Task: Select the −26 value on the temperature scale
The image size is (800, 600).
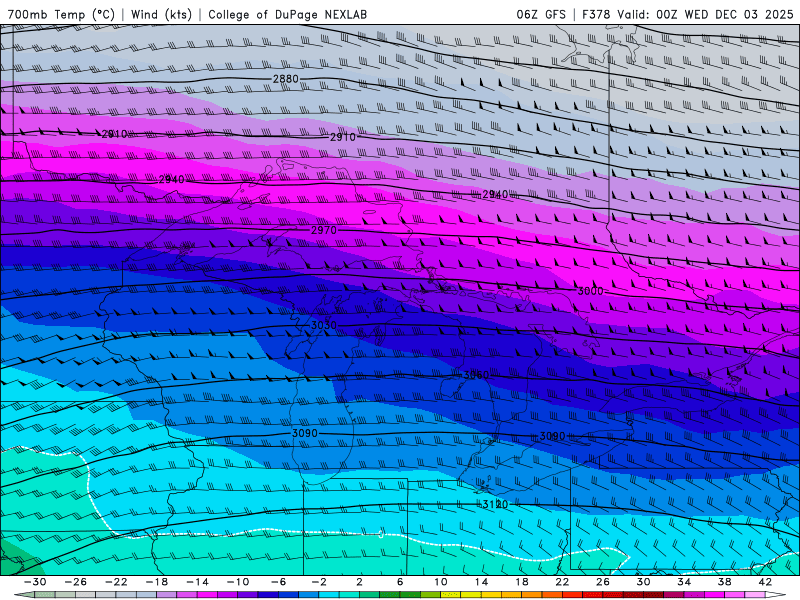Action: pos(76,582)
